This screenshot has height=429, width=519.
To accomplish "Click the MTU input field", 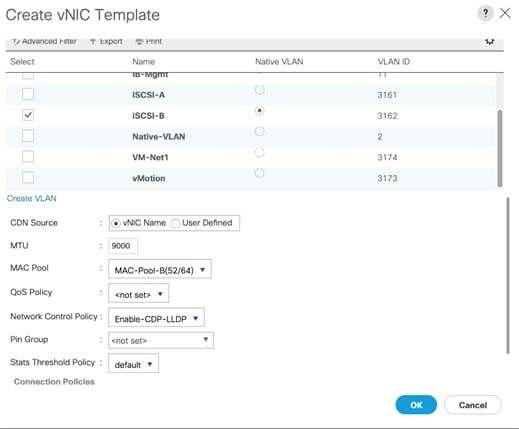I will (123, 246).
